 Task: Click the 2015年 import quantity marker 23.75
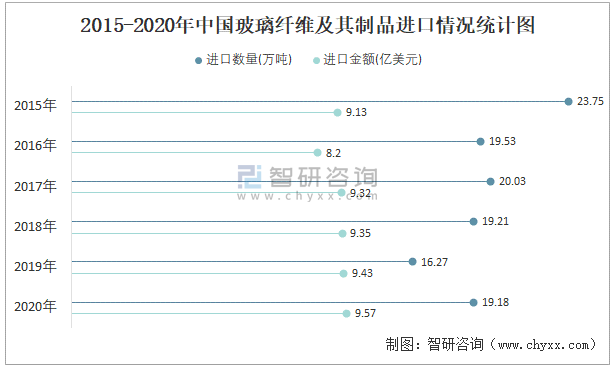(x=568, y=102)
